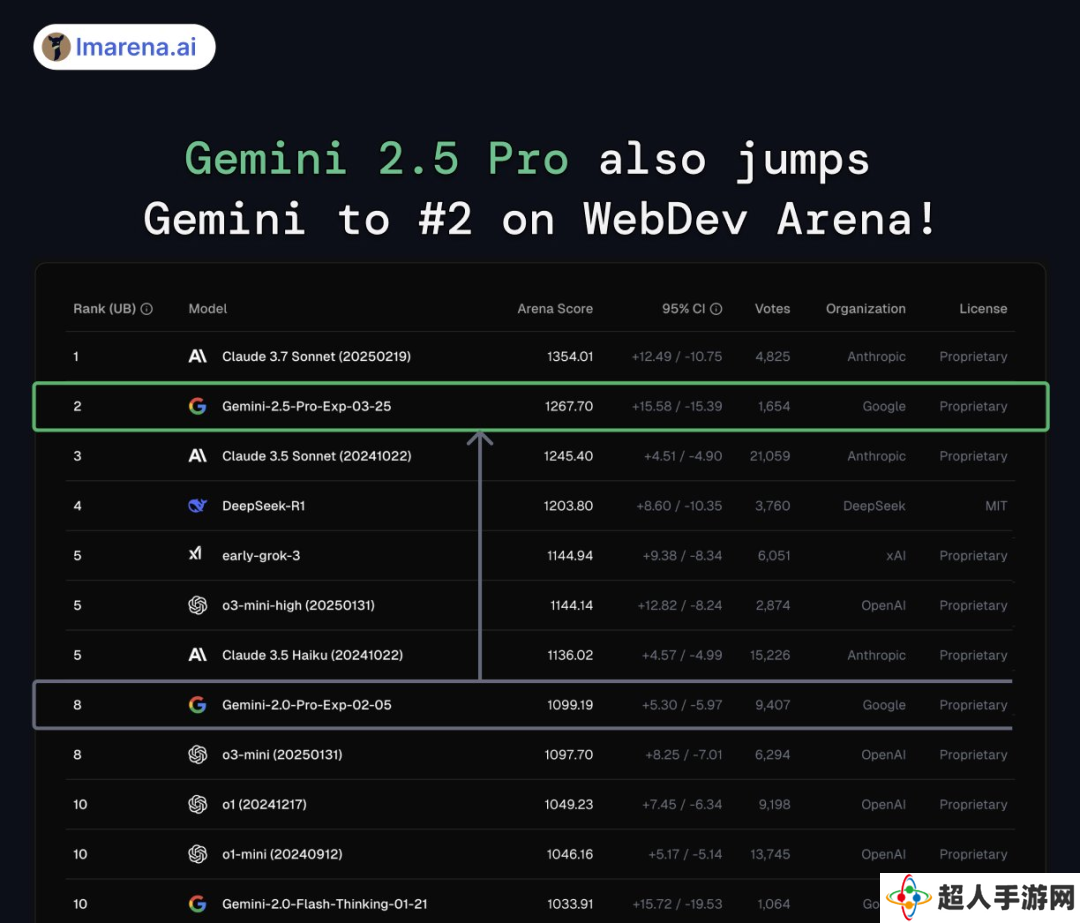
Task: Select model name DeepSeek-R1
Action: [263, 506]
